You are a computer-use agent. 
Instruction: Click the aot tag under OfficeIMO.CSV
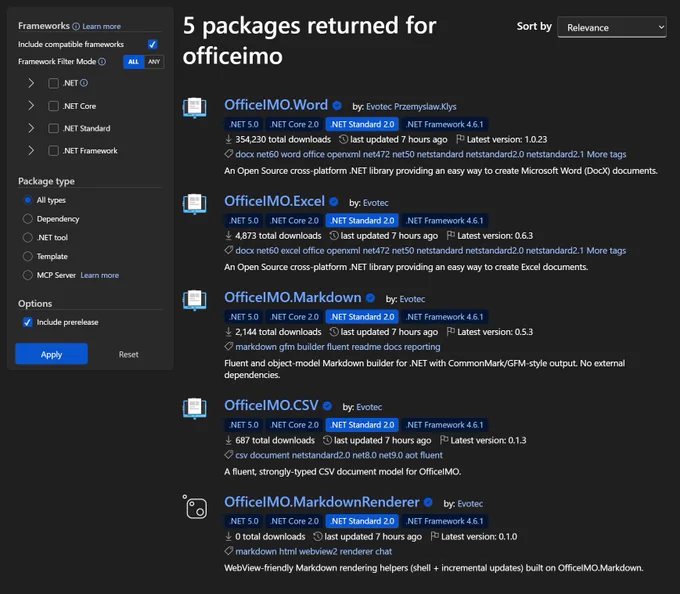412,455
